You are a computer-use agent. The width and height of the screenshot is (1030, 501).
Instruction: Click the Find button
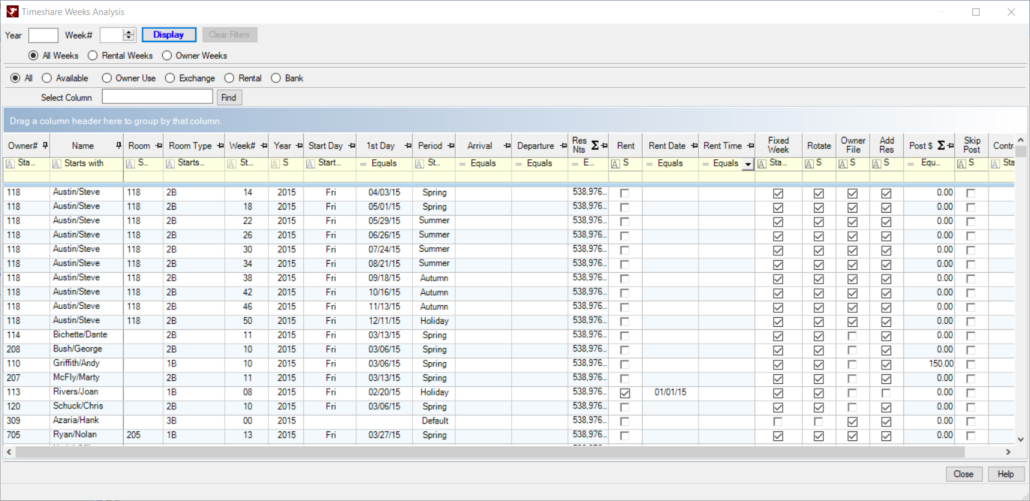pyautogui.click(x=229, y=97)
